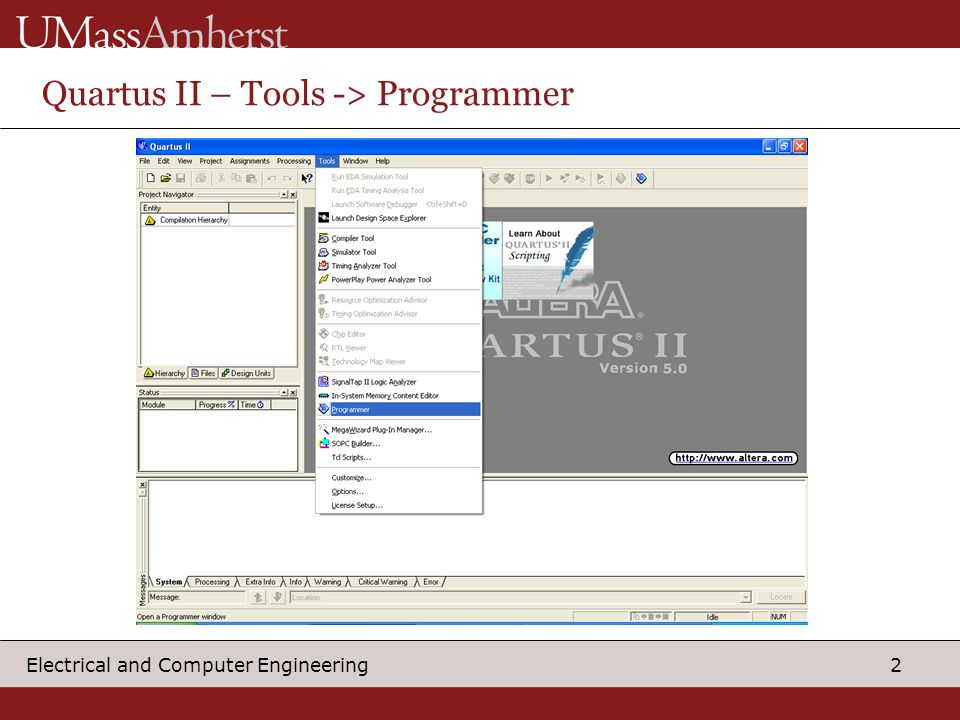The width and height of the screenshot is (960, 720).
Task: Open the View menu
Action: pos(185,161)
